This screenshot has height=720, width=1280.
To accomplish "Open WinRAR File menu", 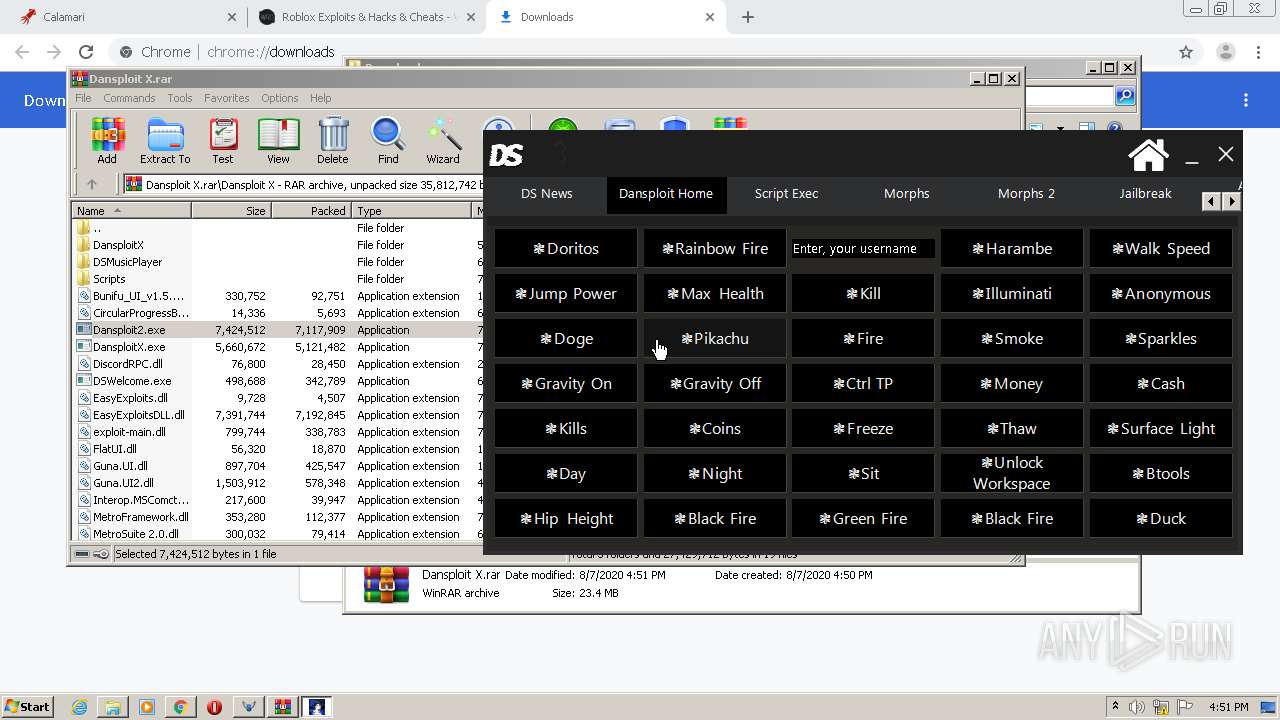I will click(83, 98).
